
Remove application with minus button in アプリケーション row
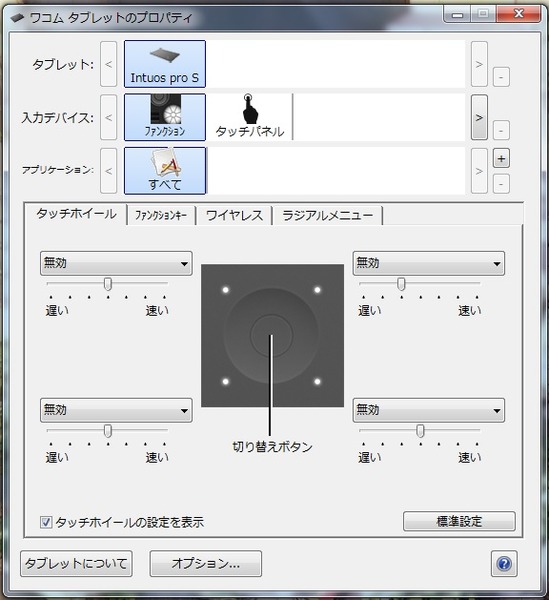tap(501, 184)
